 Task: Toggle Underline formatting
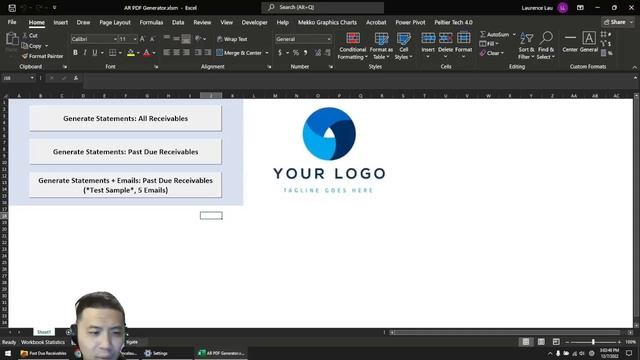pyautogui.click(x=95, y=53)
